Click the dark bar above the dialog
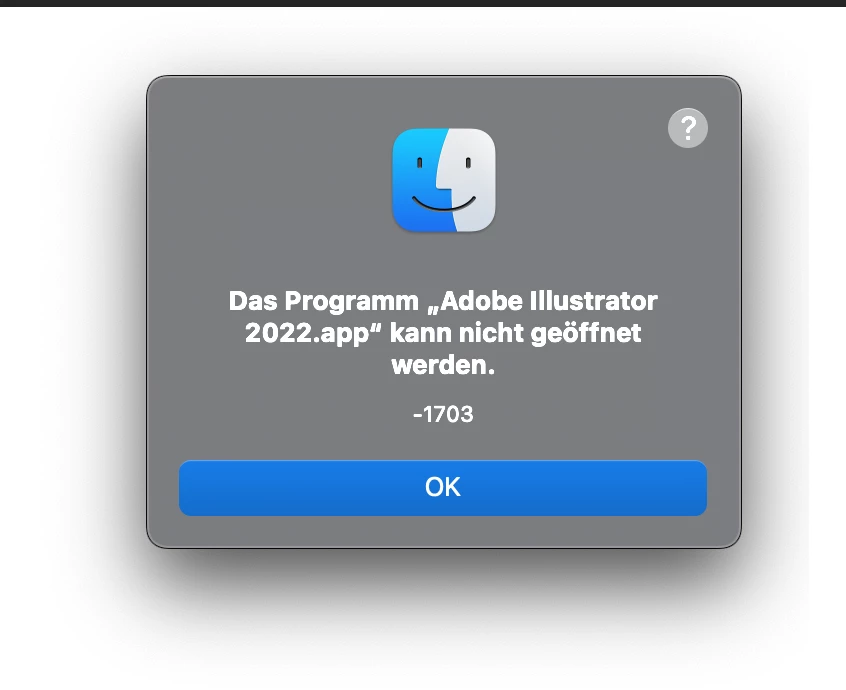 [423, 3]
